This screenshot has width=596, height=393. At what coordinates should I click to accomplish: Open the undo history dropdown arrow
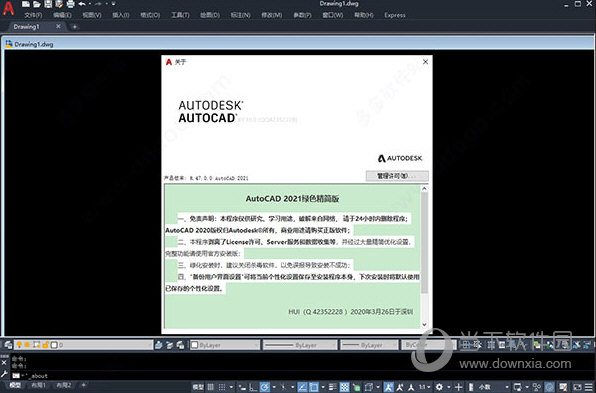click(x=90, y=4)
